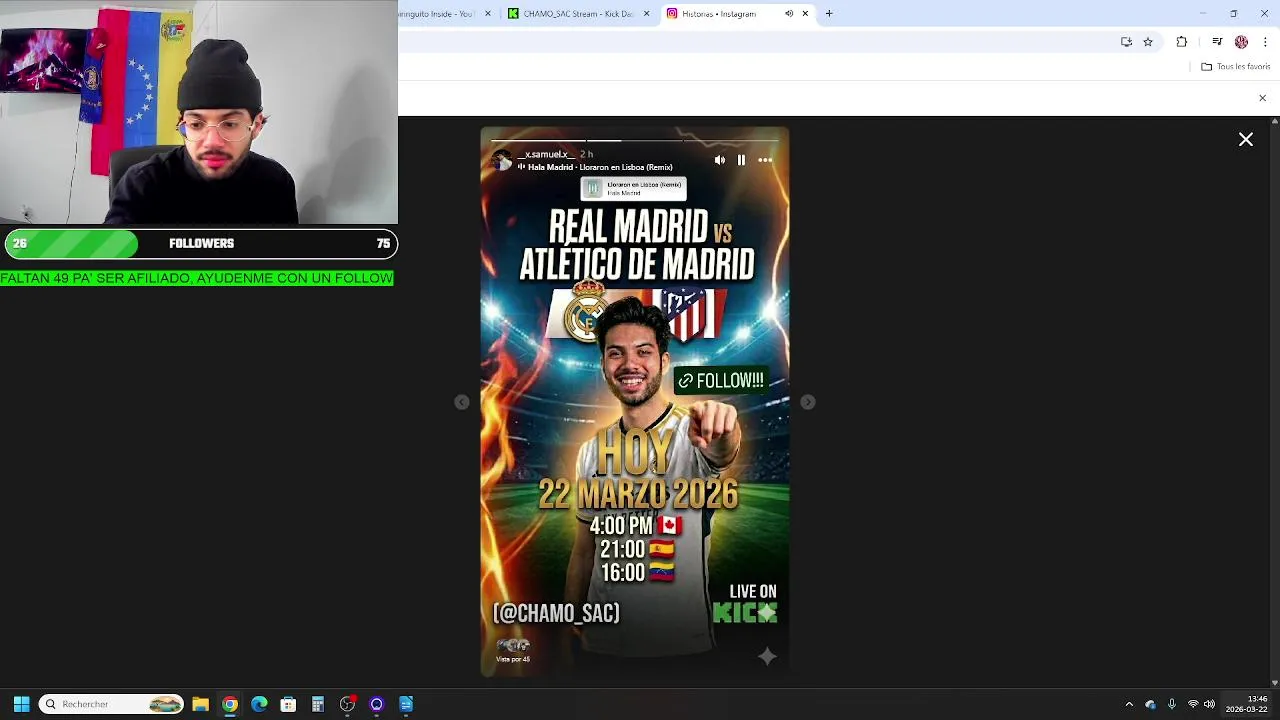Click the Hala Madrid song title link

(x=600, y=167)
